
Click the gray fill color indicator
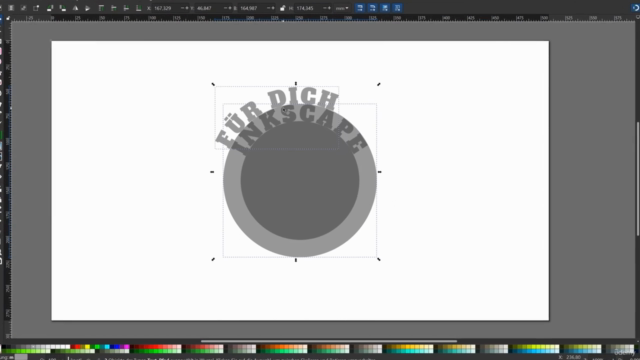[21, 357]
